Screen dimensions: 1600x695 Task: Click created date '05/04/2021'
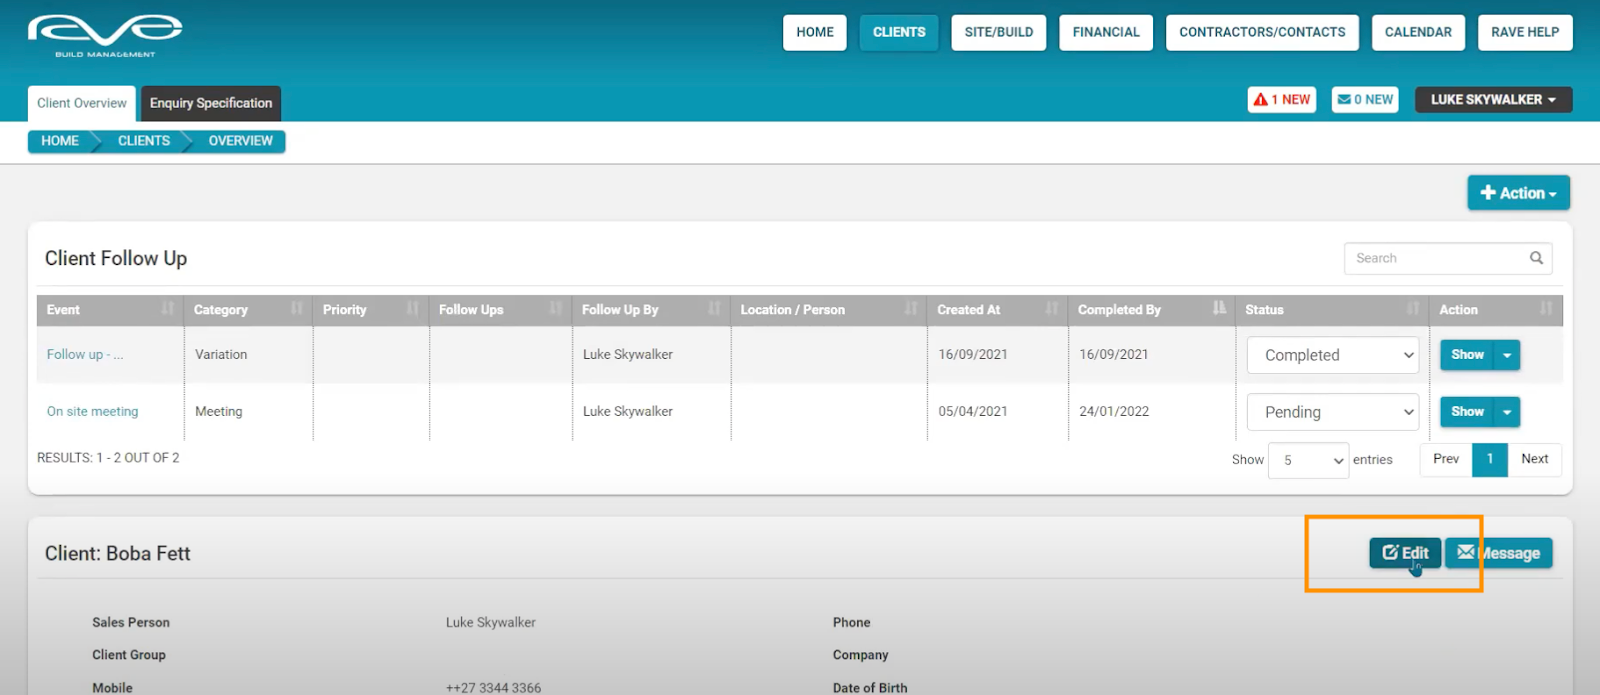(x=973, y=412)
